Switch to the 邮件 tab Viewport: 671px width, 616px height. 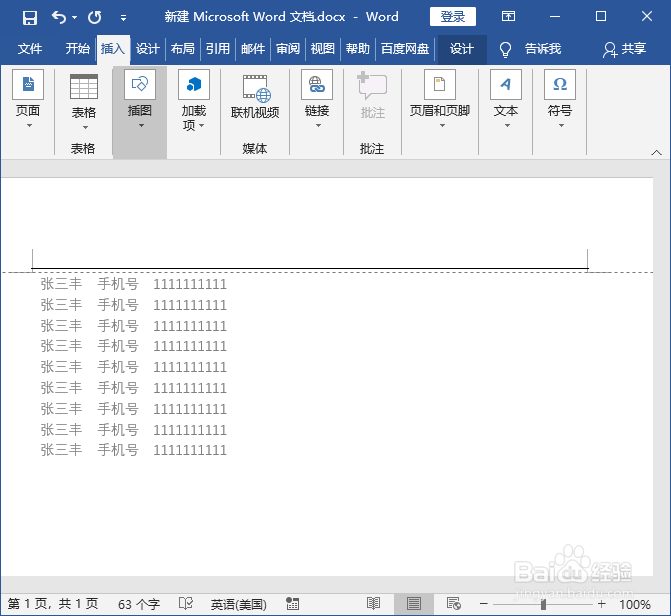coord(253,49)
